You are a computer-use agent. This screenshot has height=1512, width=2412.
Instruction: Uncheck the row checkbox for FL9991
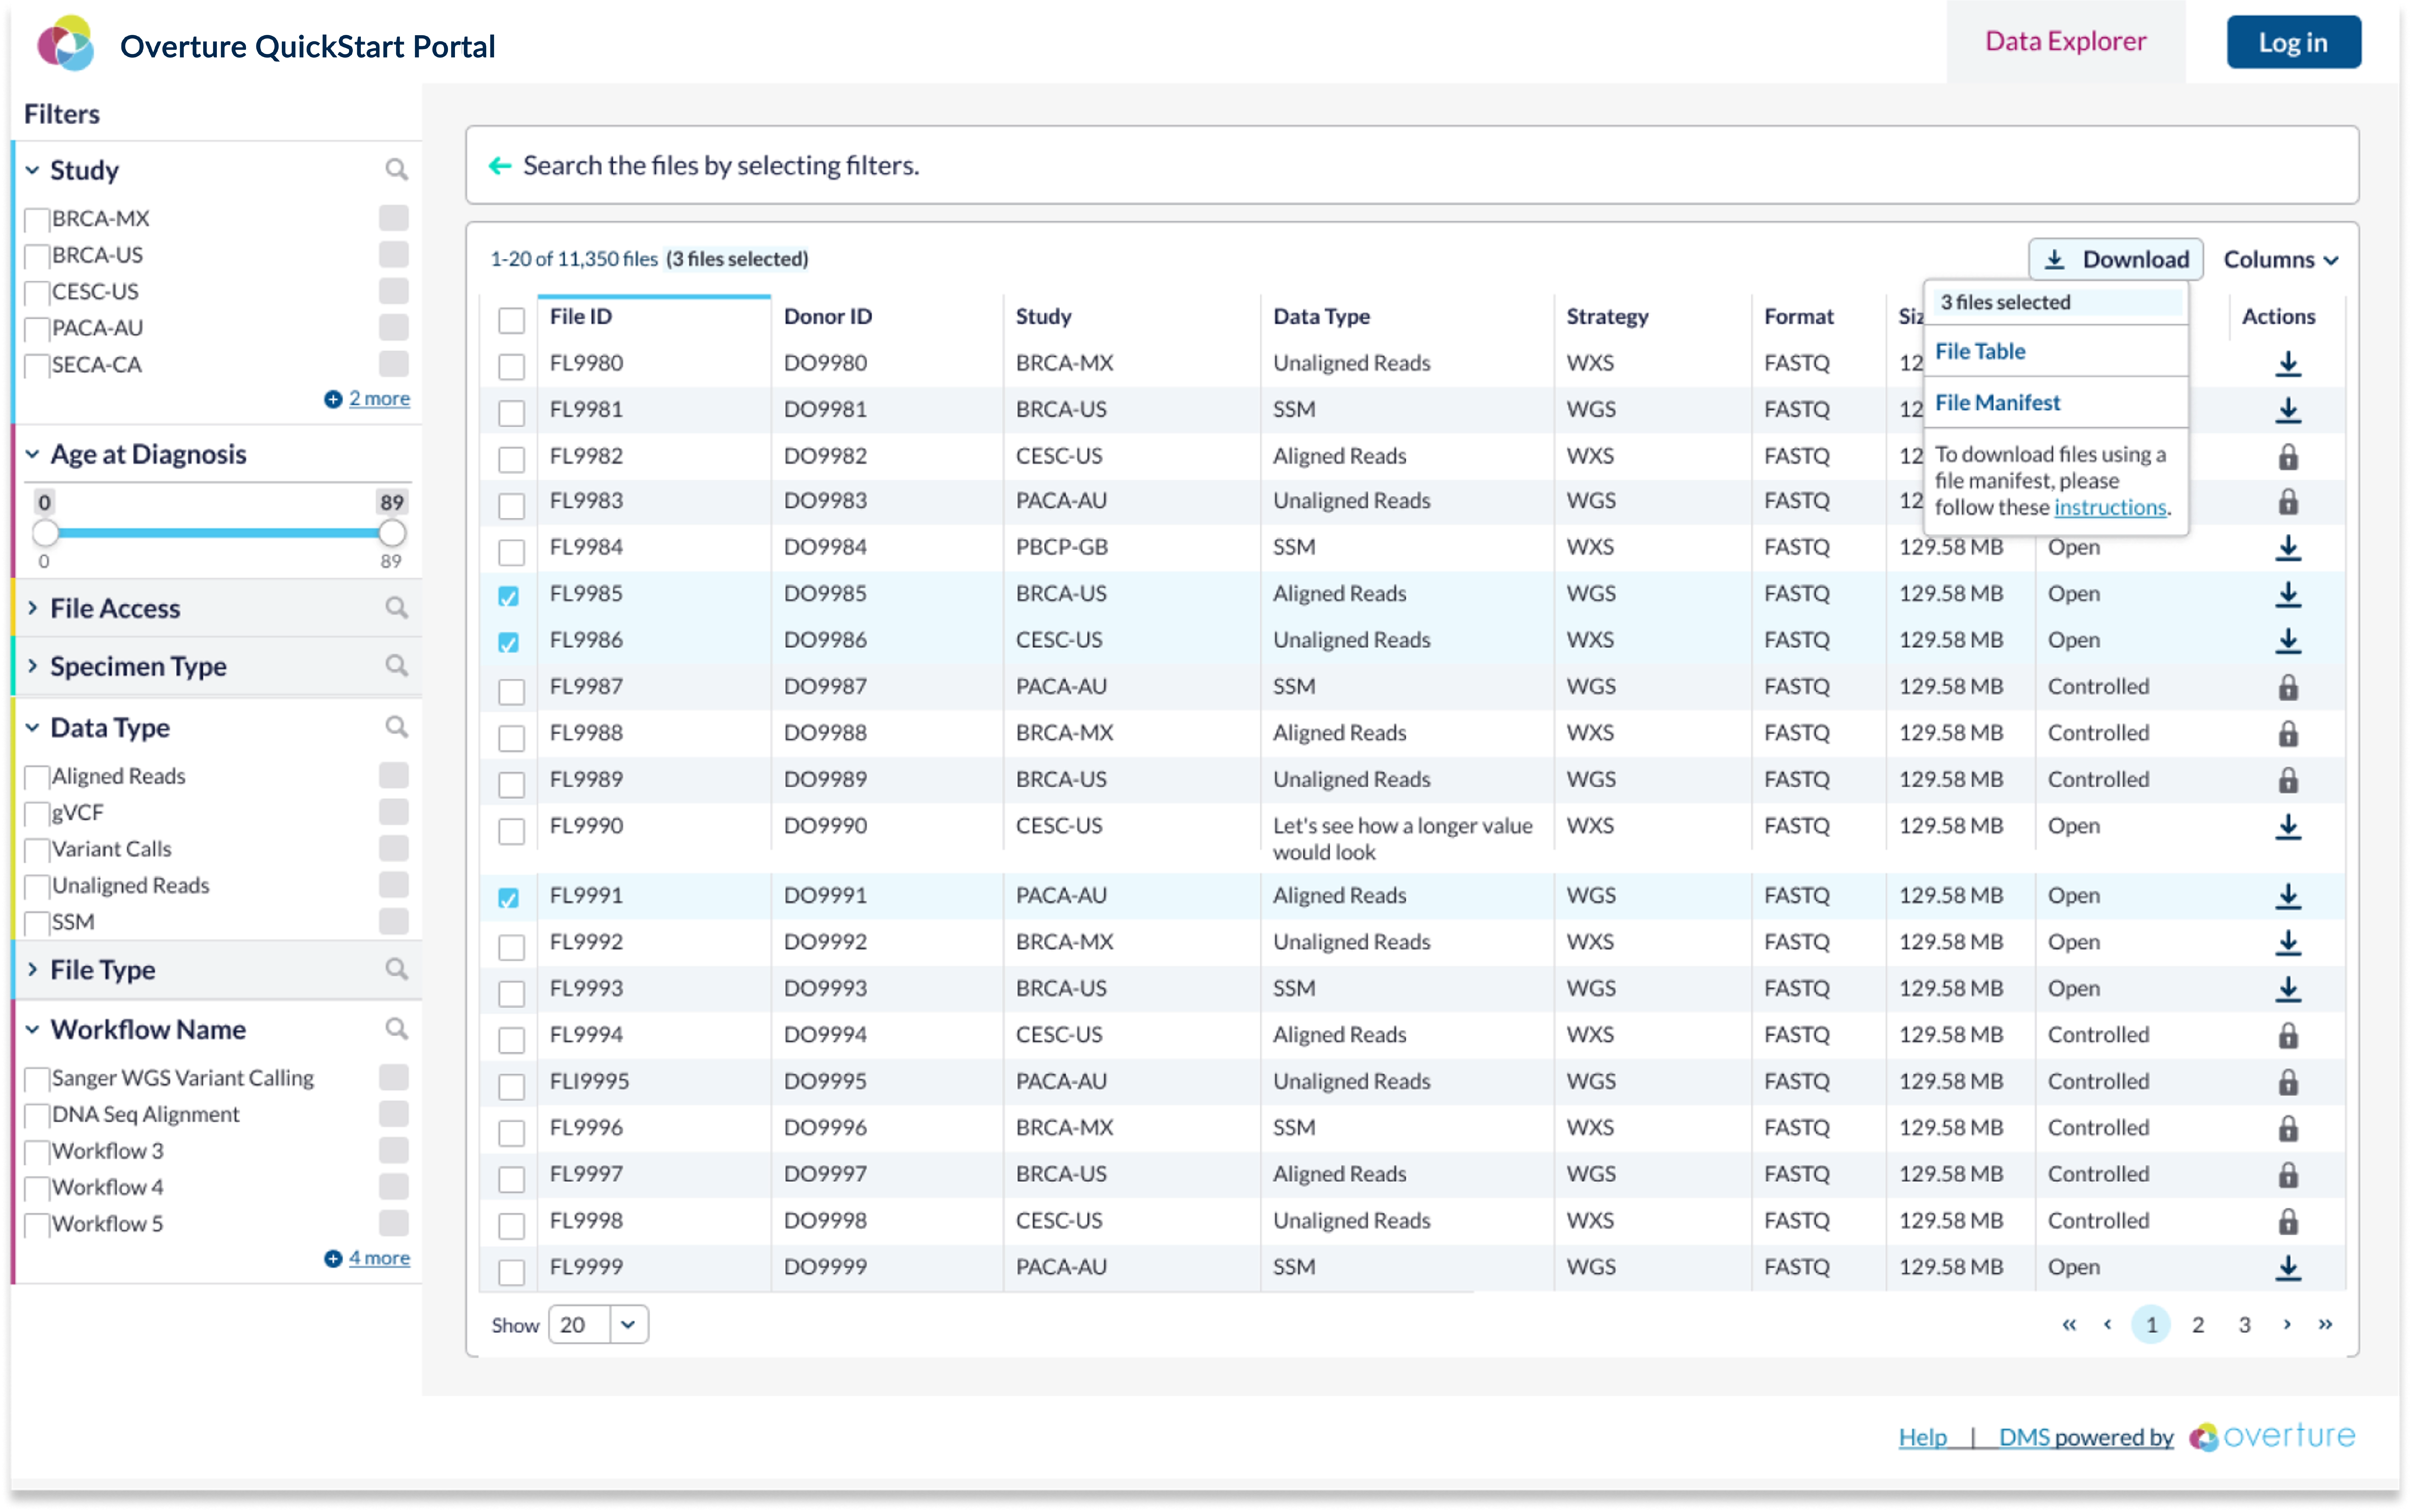(x=509, y=898)
